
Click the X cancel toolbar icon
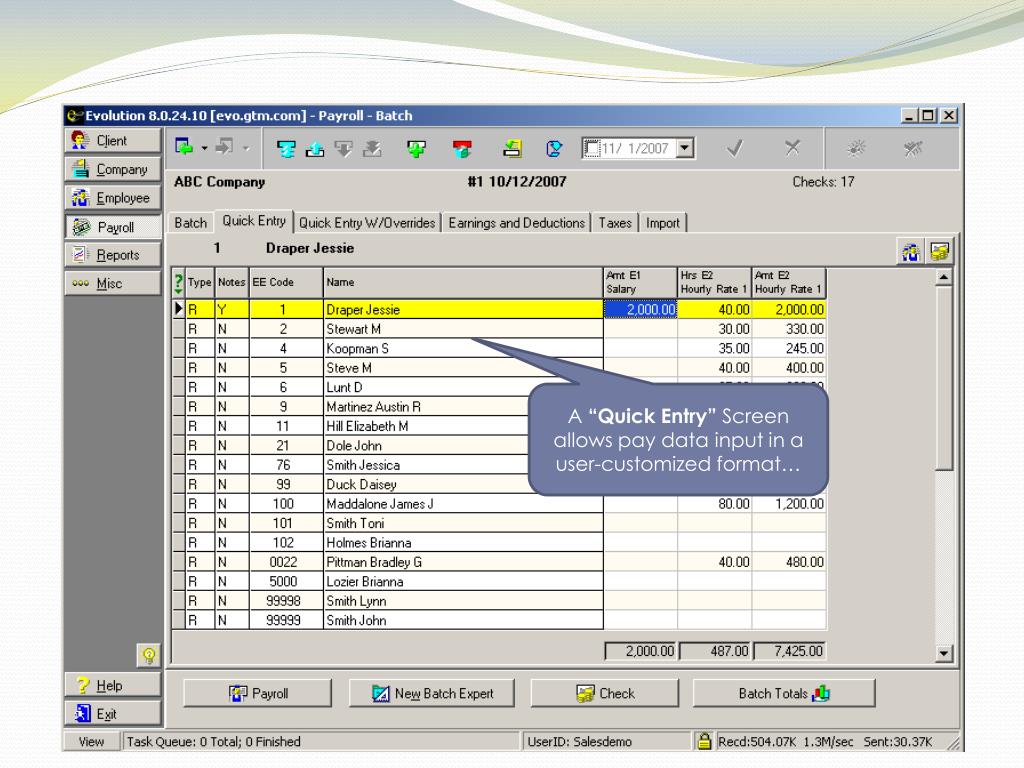tap(792, 148)
